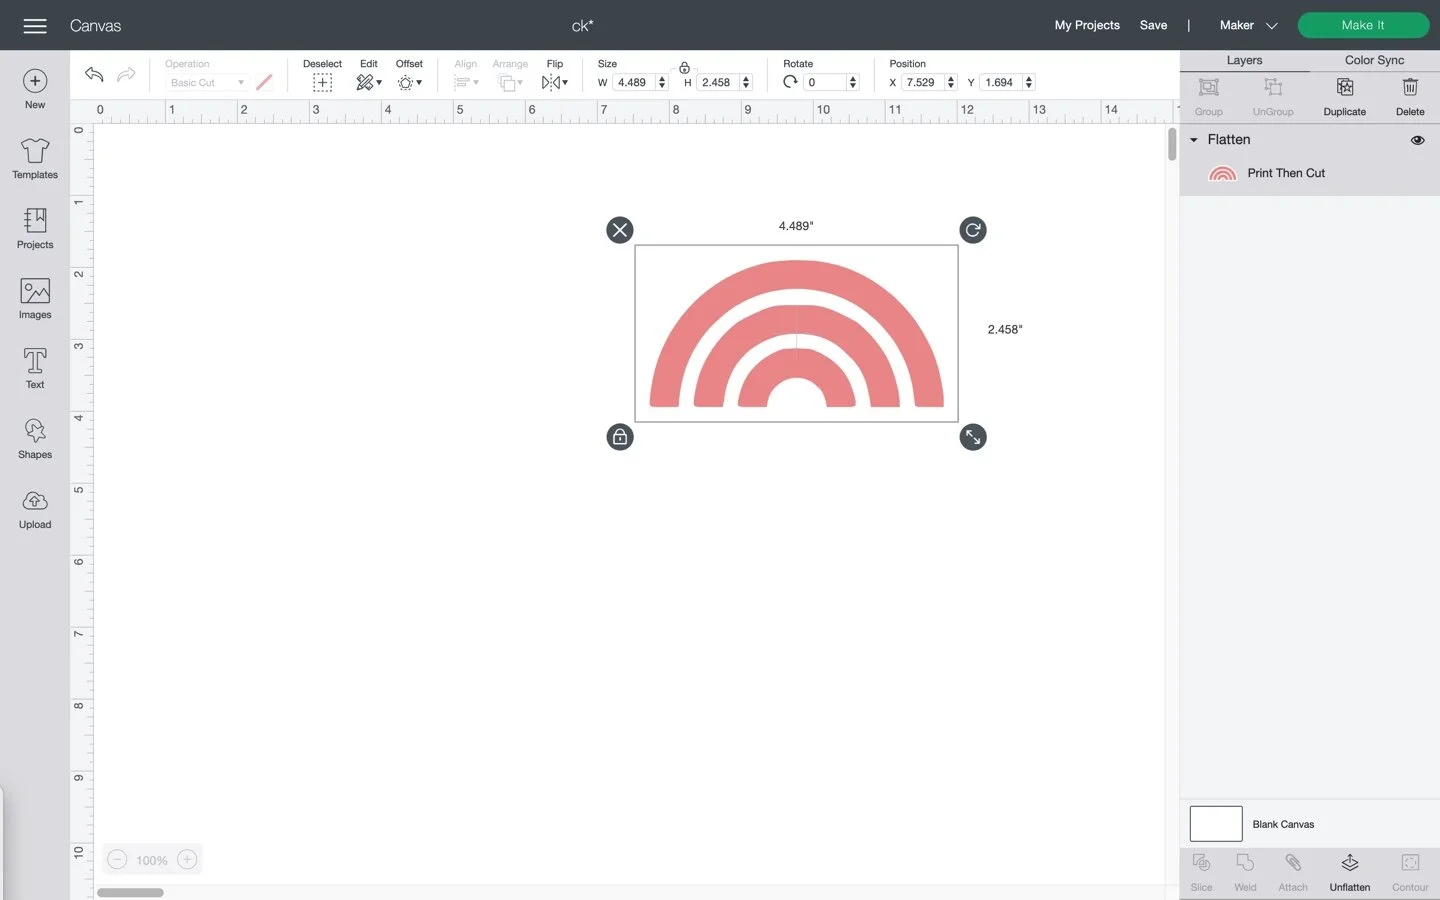Screen dimensions: 1440x900
Task: Duplicate the selected layer
Action: click(x=1344, y=95)
